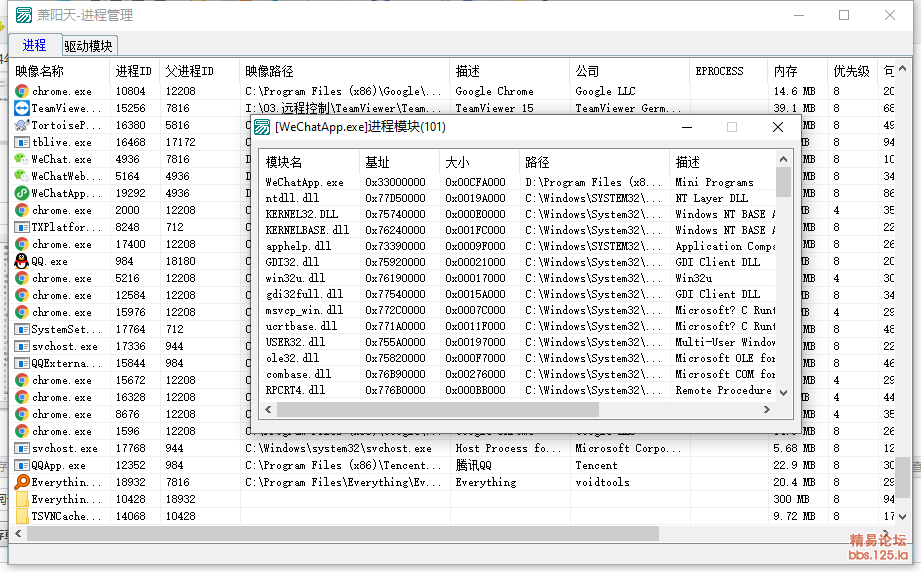Viewport: 921px width, 572px height.
Task: Open the 进程 tab
Action: tap(34, 46)
